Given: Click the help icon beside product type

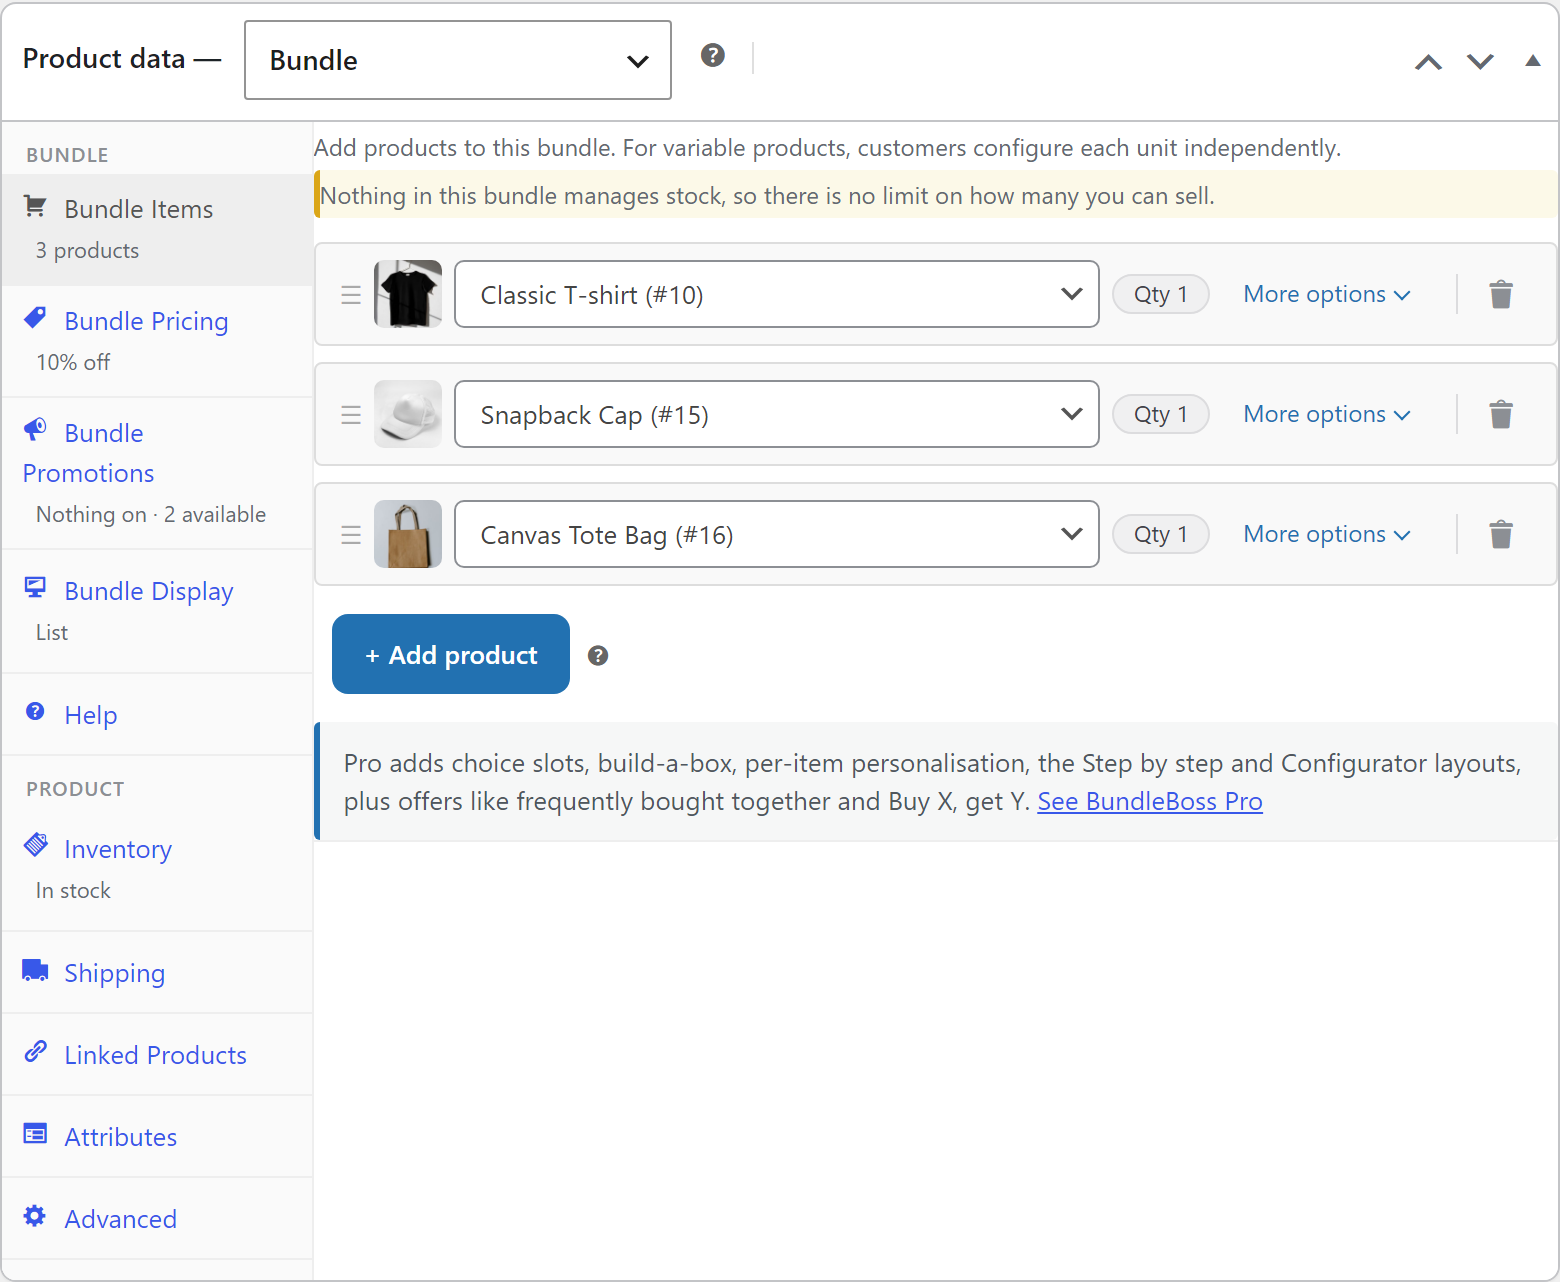Looking at the screenshot, I should (x=713, y=55).
